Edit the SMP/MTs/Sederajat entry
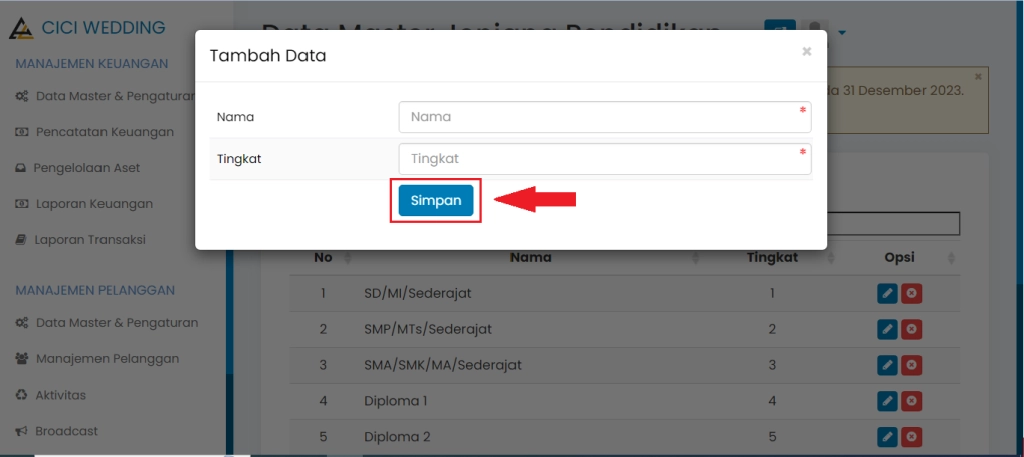Viewport: 1024px width, 457px height. pos(886,329)
